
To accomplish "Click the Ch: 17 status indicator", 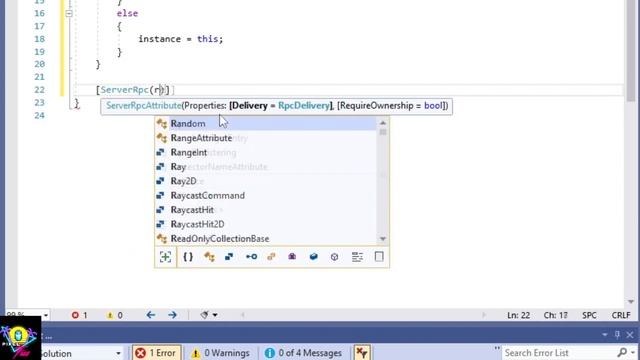I will tap(556, 315).
